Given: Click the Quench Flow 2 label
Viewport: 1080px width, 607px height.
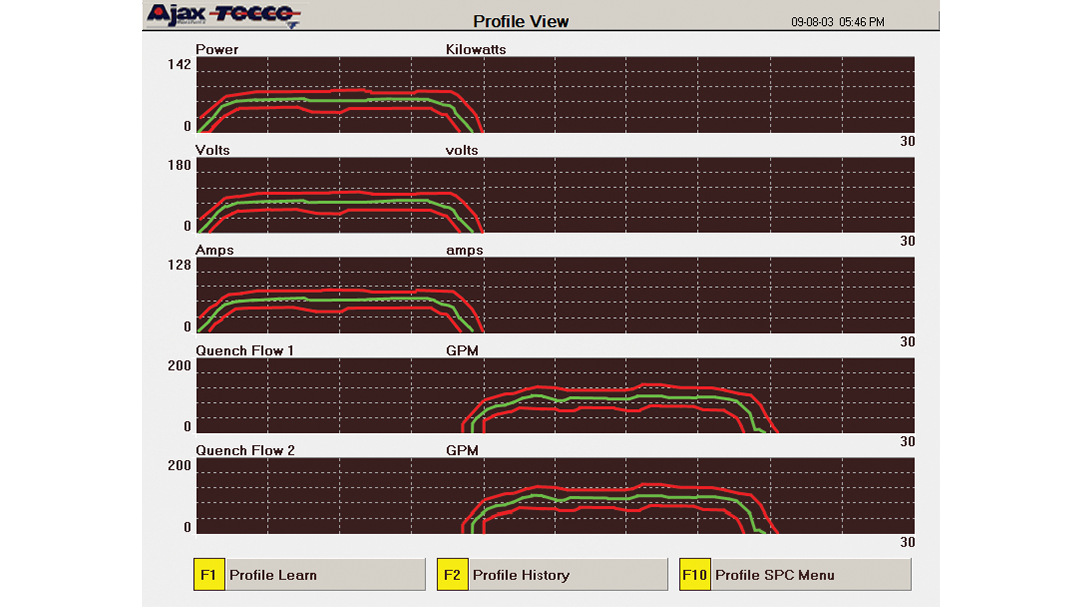Looking at the screenshot, I should pos(245,451).
